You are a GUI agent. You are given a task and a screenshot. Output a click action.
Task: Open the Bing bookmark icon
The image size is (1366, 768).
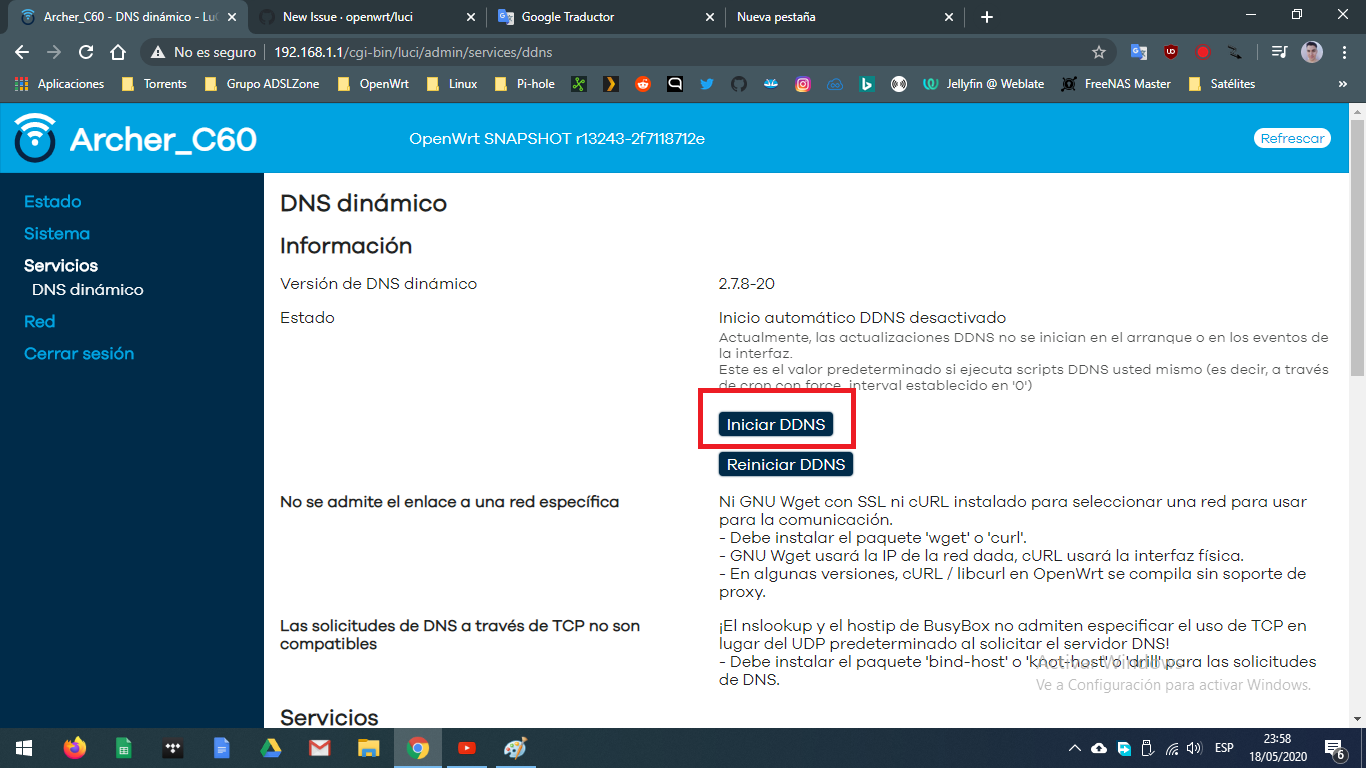(x=867, y=84)
